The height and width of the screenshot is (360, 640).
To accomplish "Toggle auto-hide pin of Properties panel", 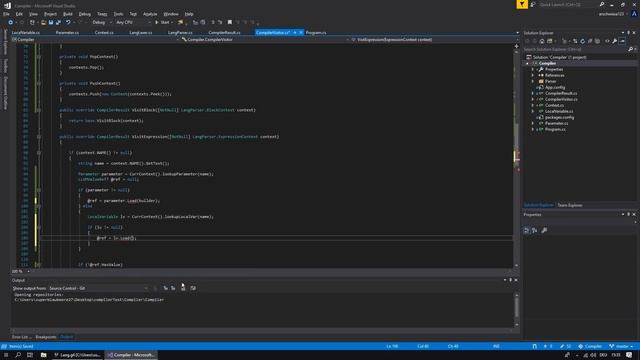I will pyautogui.click(x=629, y=214).
